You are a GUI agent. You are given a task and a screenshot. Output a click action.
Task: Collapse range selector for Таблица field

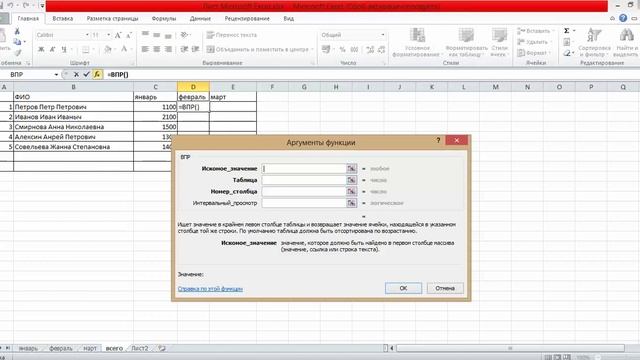(351, 180)
